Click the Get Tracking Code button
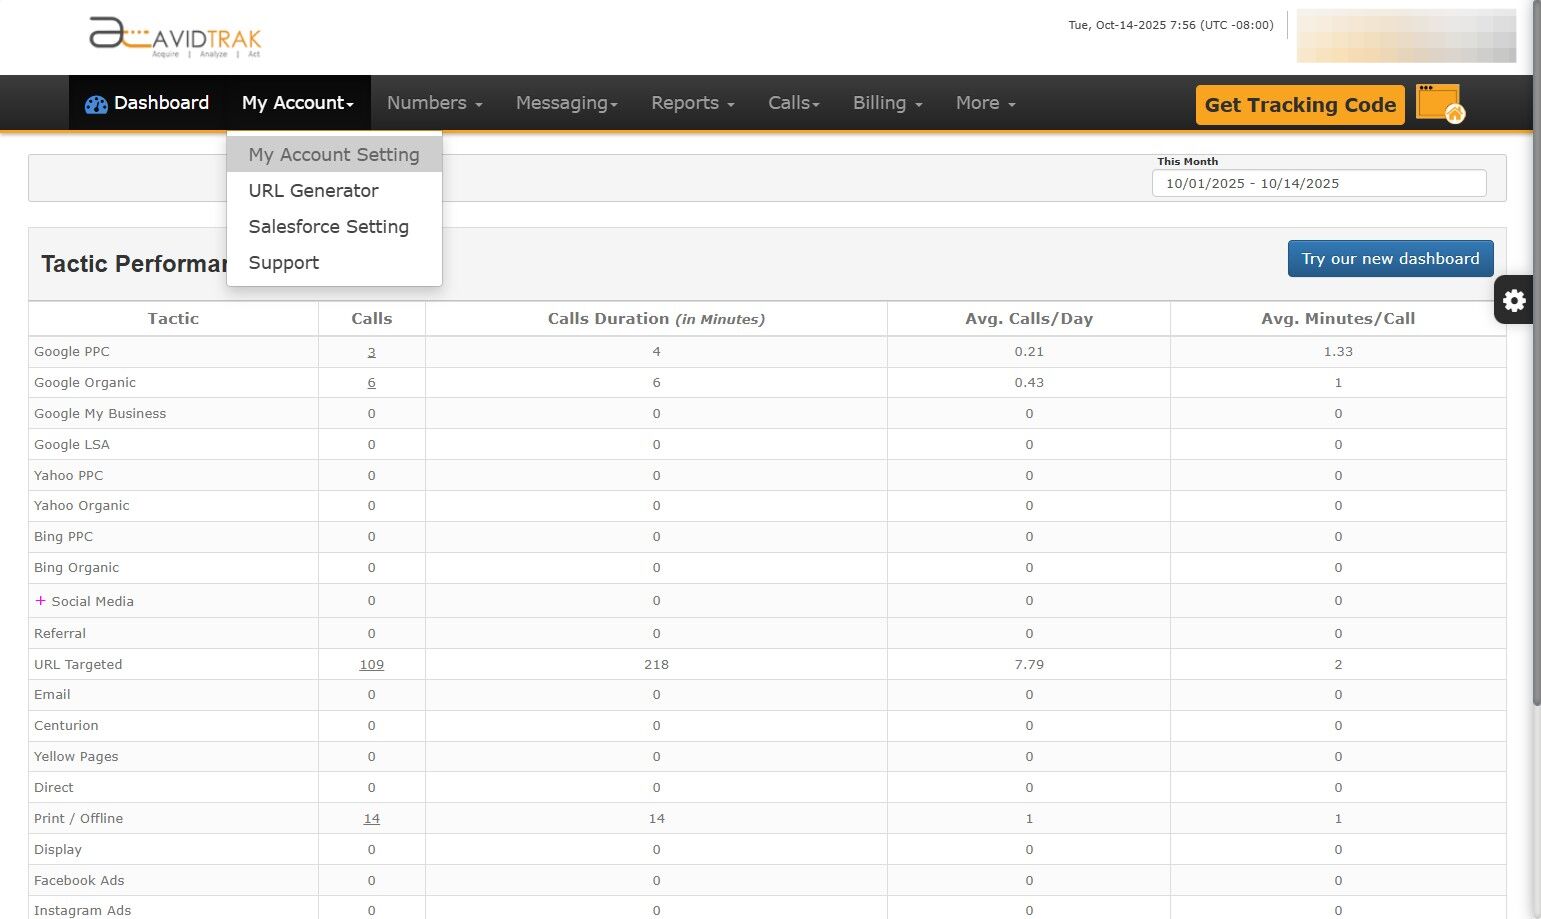 pyautogui.click(x=1300, y=105)
